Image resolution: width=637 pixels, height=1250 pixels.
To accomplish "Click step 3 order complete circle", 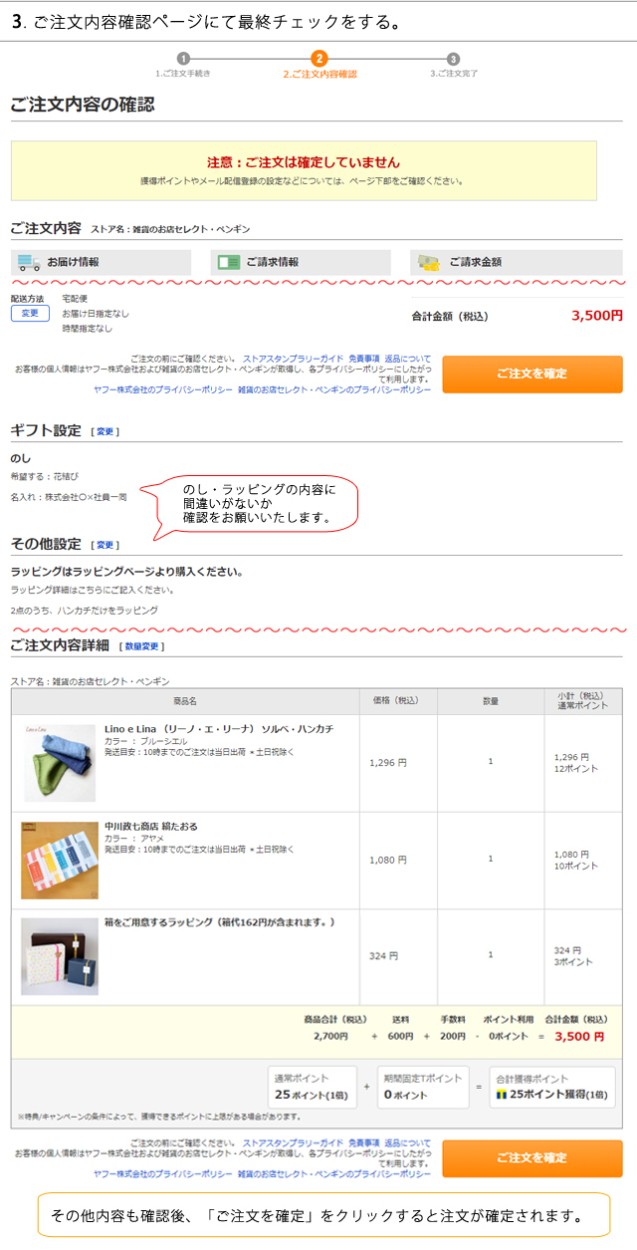I will point(453,59).
